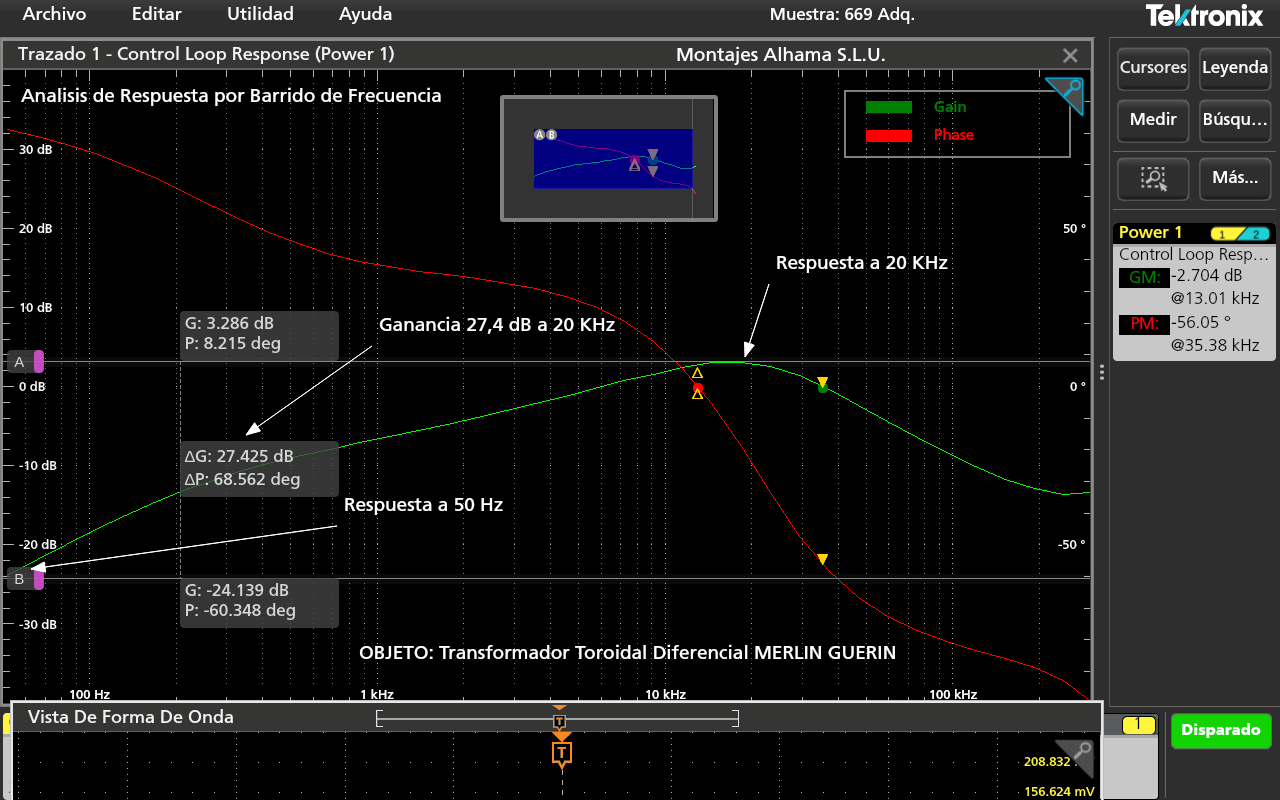The height and width of the screenshot is (800, 1280).
Task: Toggle the Leyenda legend display
Action: 1234,68
